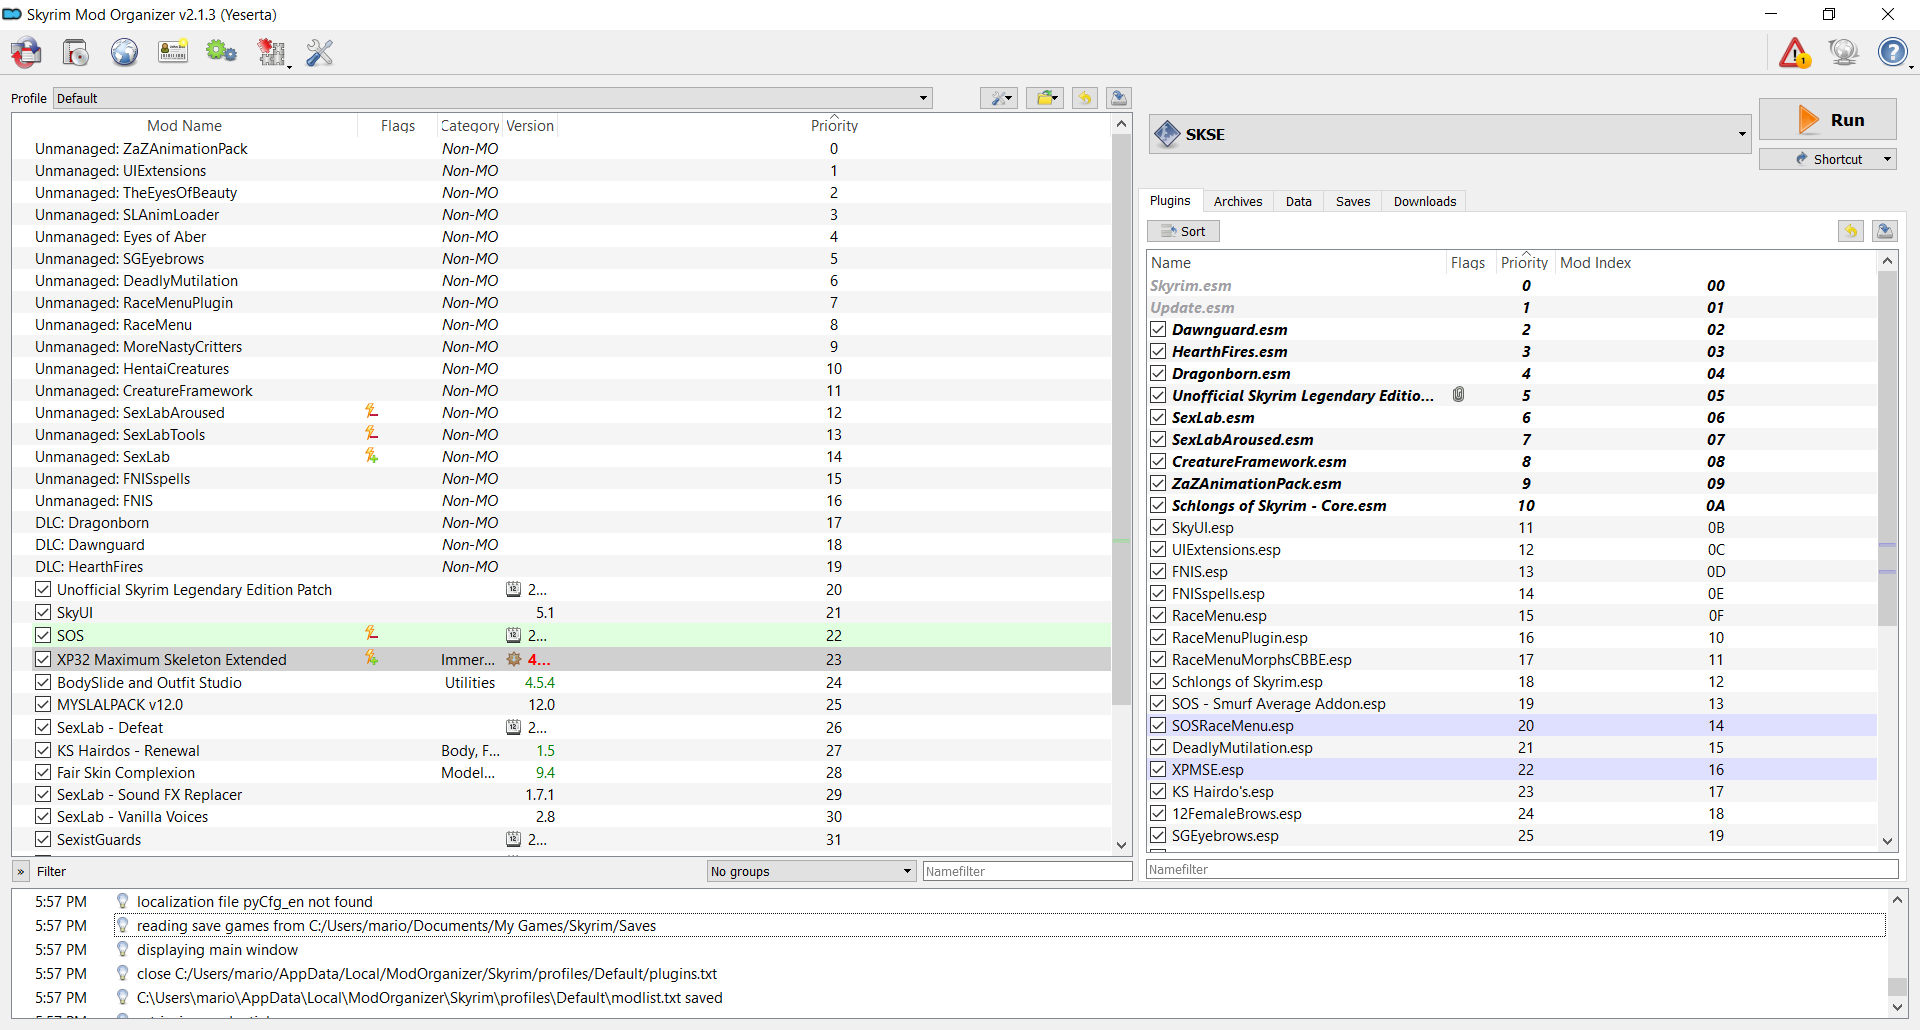Click the mod list vertical scrollbar
This screenshot has height=1030, width=1920.
click(1121, 420)
